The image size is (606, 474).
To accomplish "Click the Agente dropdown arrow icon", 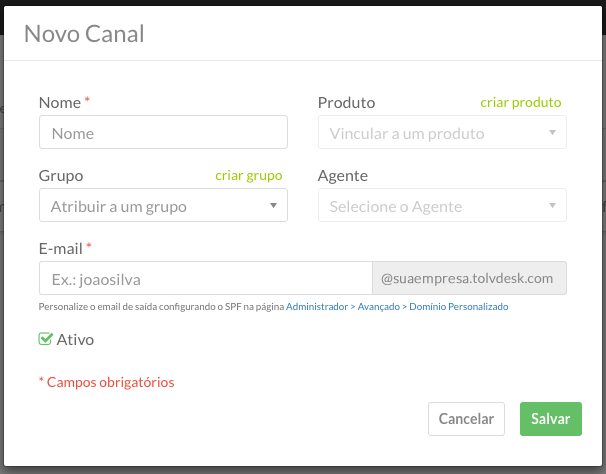I will pyautogui.click(x=553, y=206).
